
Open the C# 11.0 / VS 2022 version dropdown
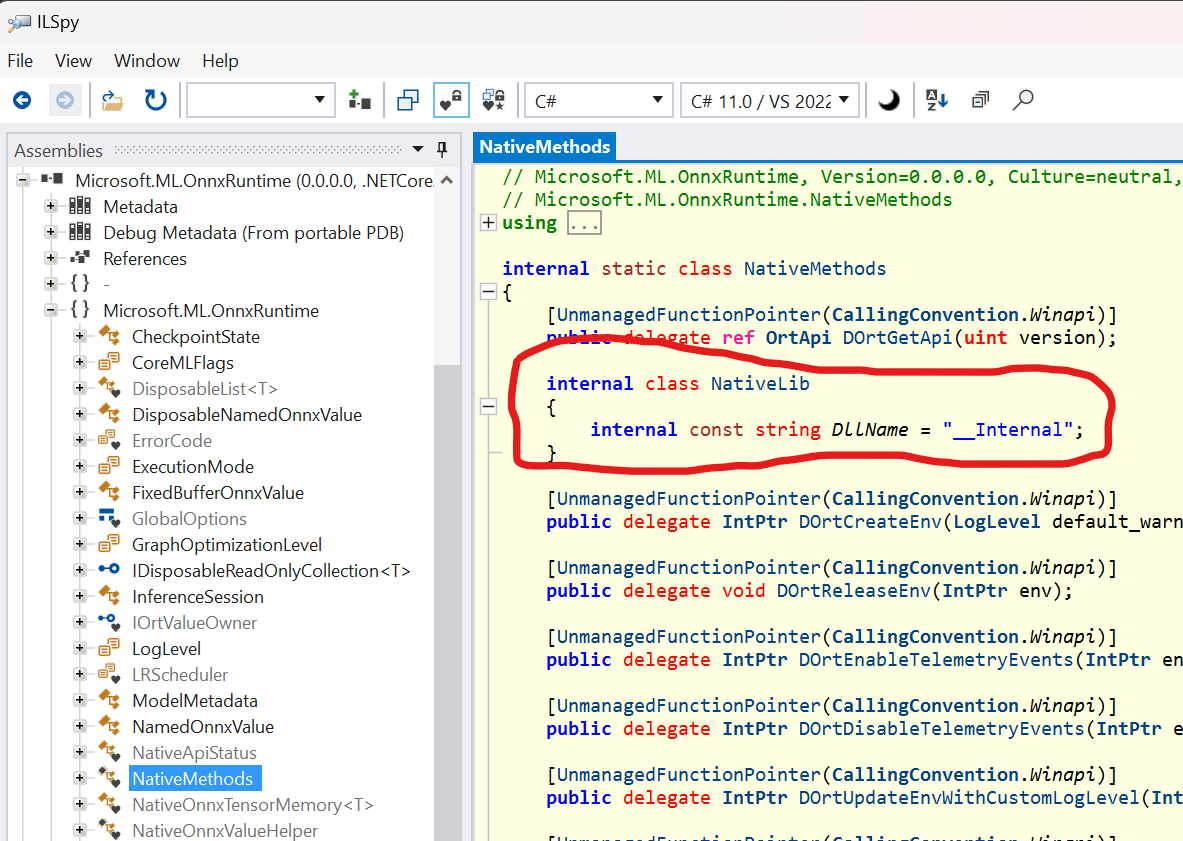pyautogui.click(x=770, y=100)
